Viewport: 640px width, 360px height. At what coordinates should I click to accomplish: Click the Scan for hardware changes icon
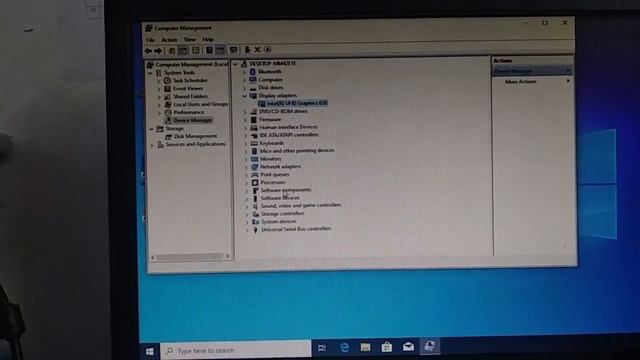point(233,50)
